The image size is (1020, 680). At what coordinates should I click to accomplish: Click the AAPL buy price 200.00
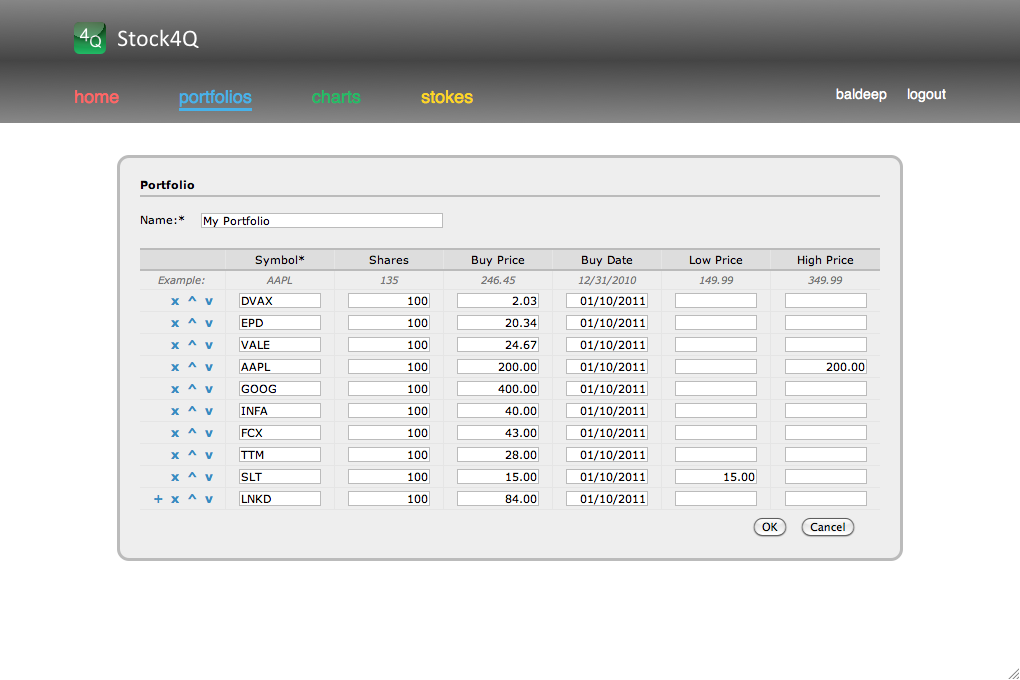[x=498, y=367]
